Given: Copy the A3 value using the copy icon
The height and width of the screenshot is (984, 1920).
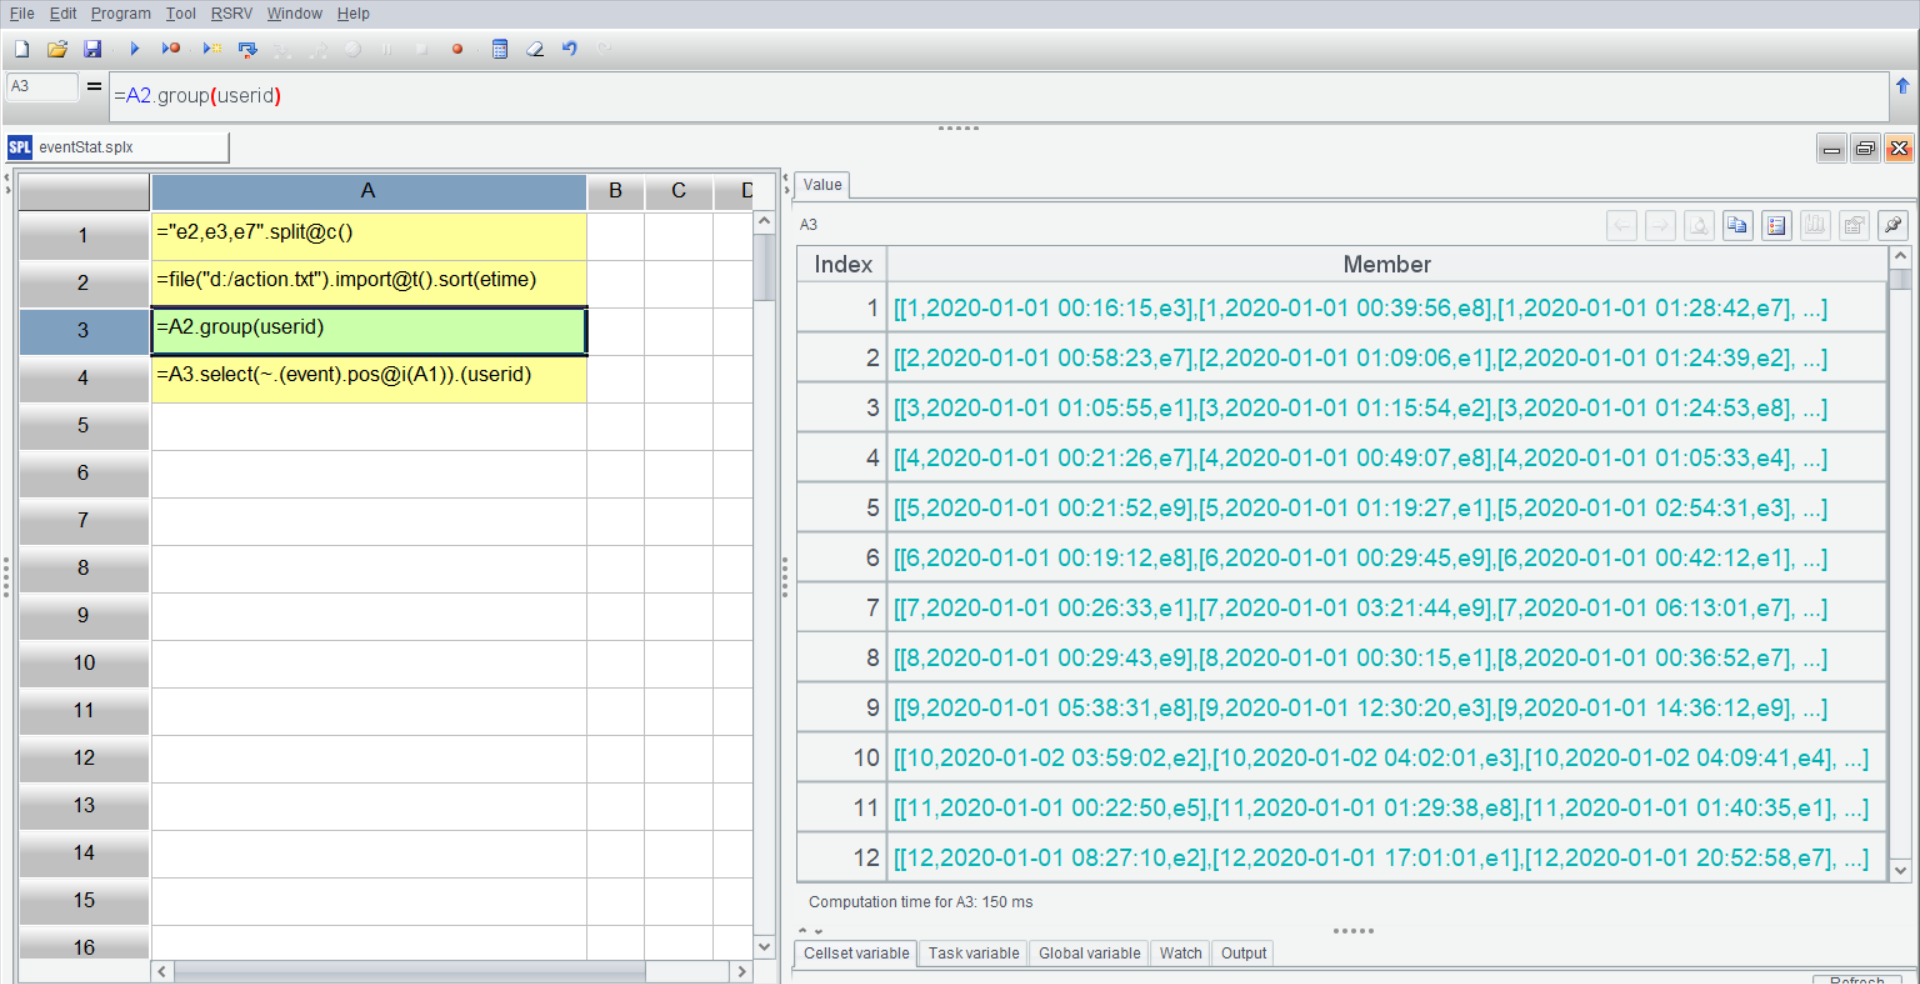Looking at the screenshot, I should pyautogui.click(x=1737, y=226).
